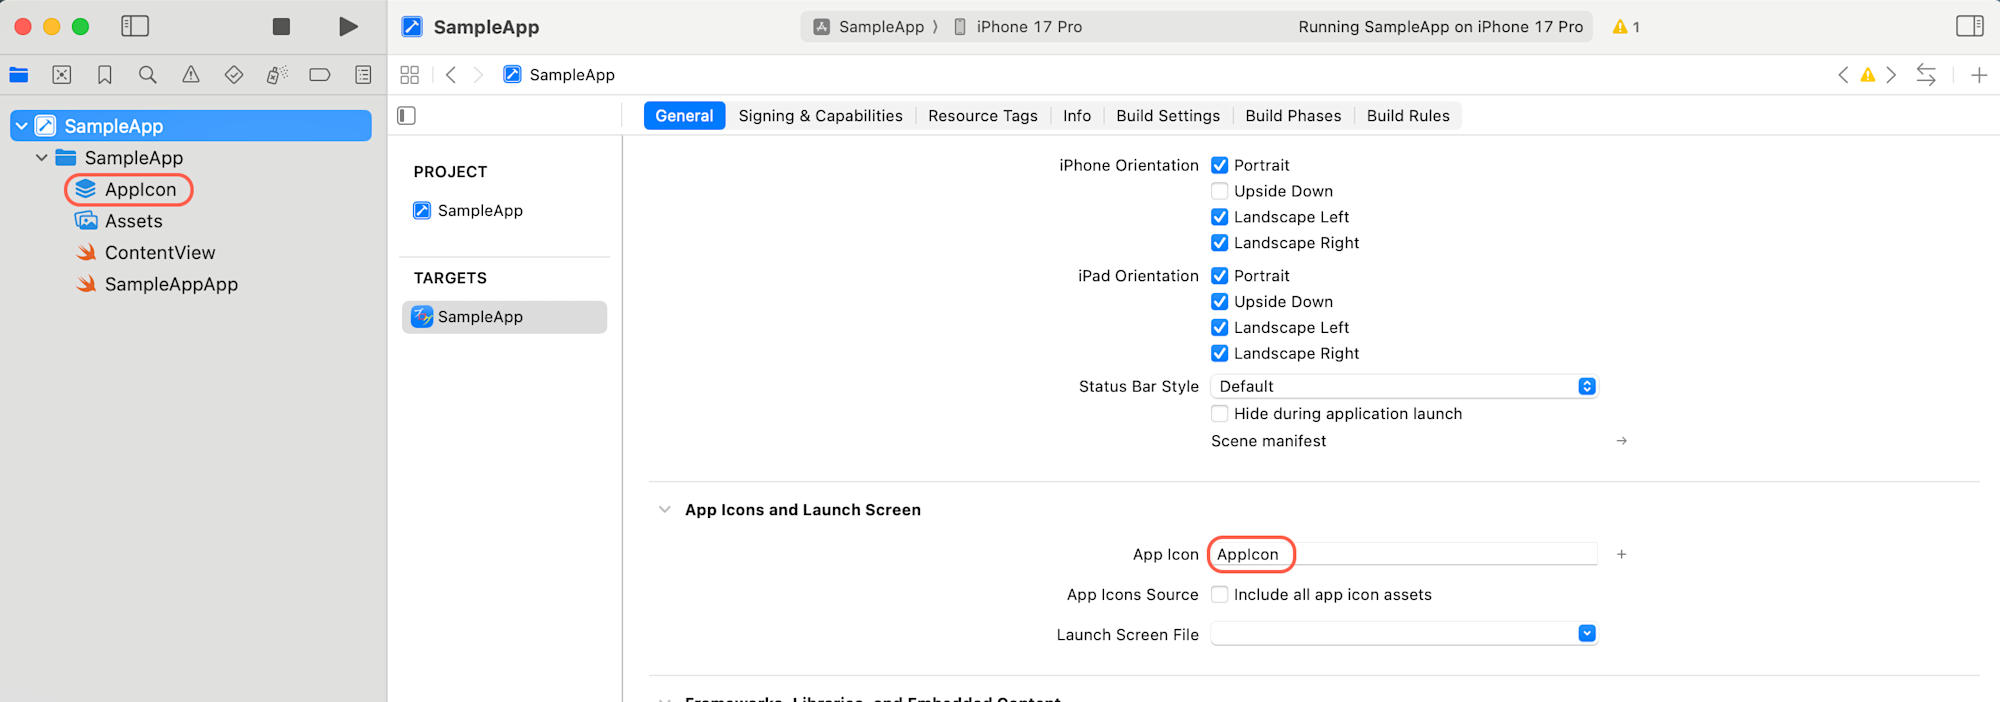Check Include all app icon assets
2000x702 pixels.
click(x=1220, y=595)
